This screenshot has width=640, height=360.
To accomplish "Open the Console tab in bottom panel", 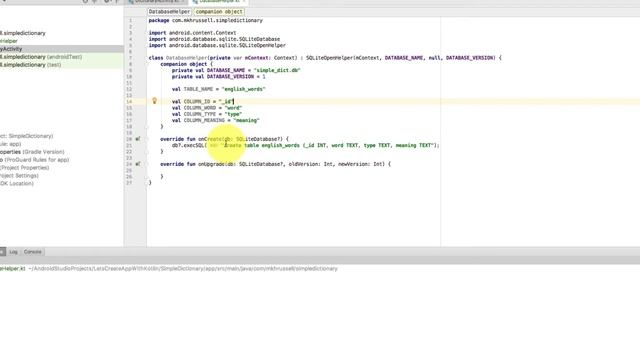I will (33, 252).
